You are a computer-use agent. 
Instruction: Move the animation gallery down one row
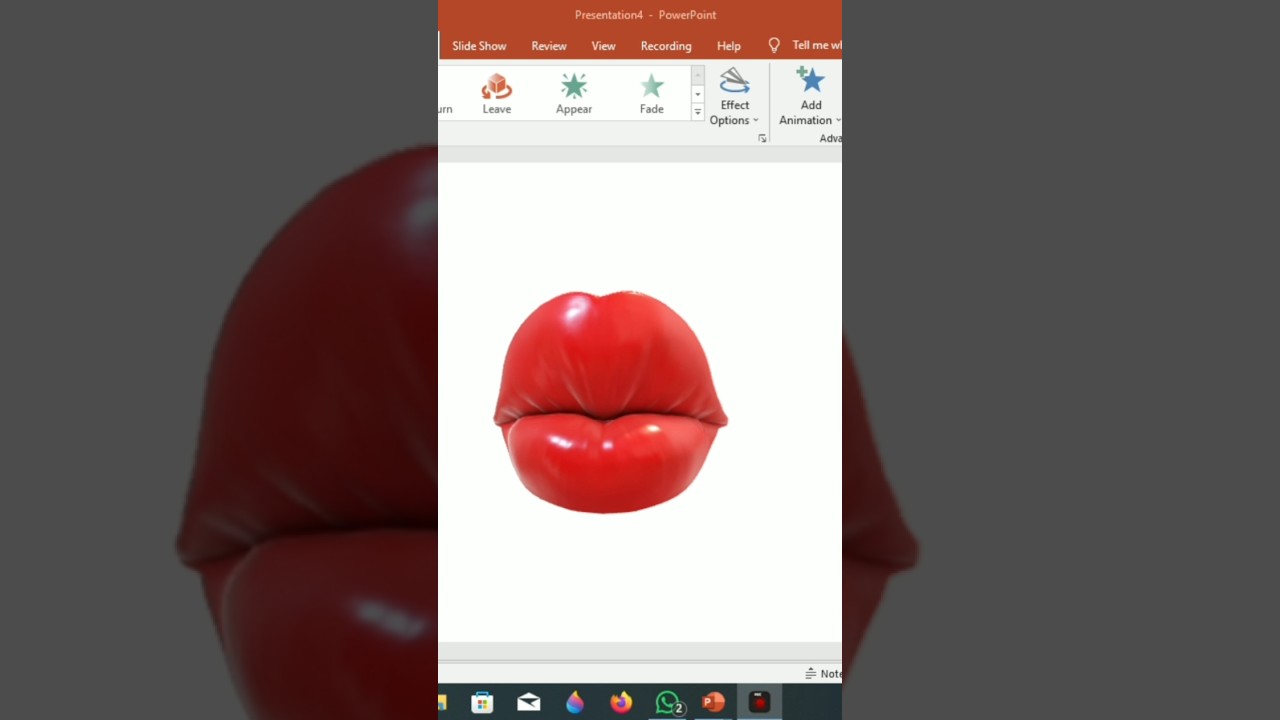tap(698, 94)
